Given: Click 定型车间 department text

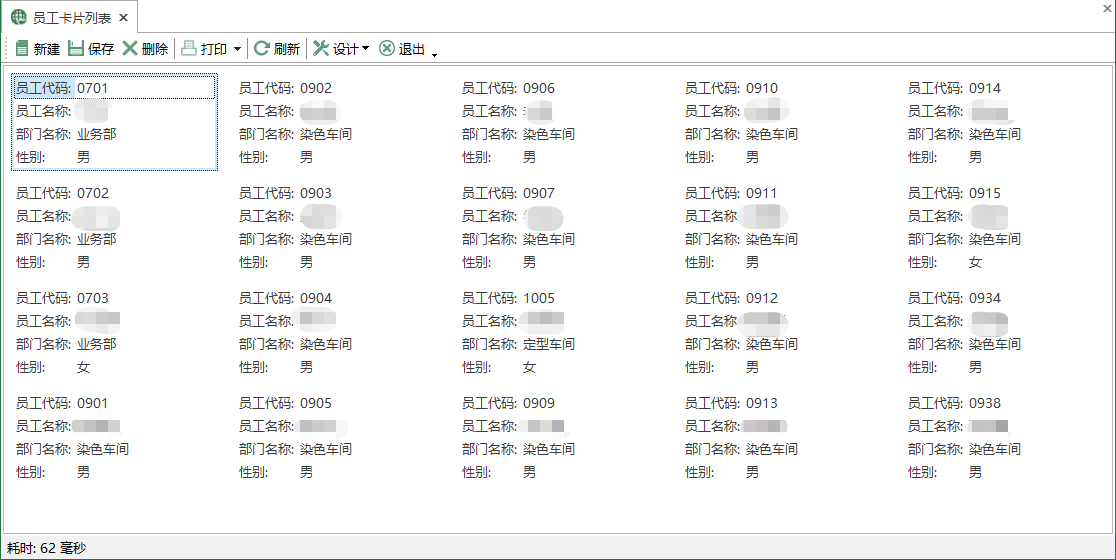Looking at the screenshot, I should click(x=549, y=344).
